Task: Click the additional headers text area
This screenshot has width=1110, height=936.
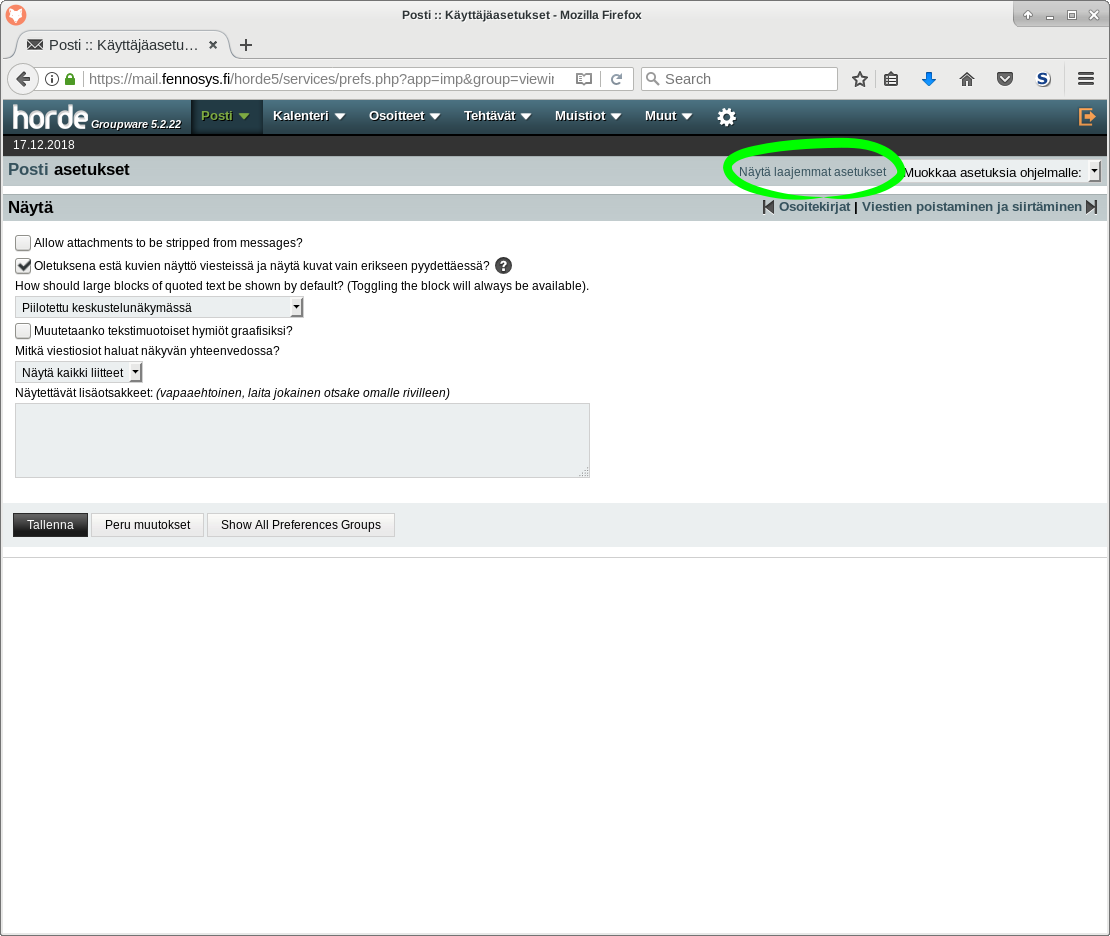Action: 302,440
